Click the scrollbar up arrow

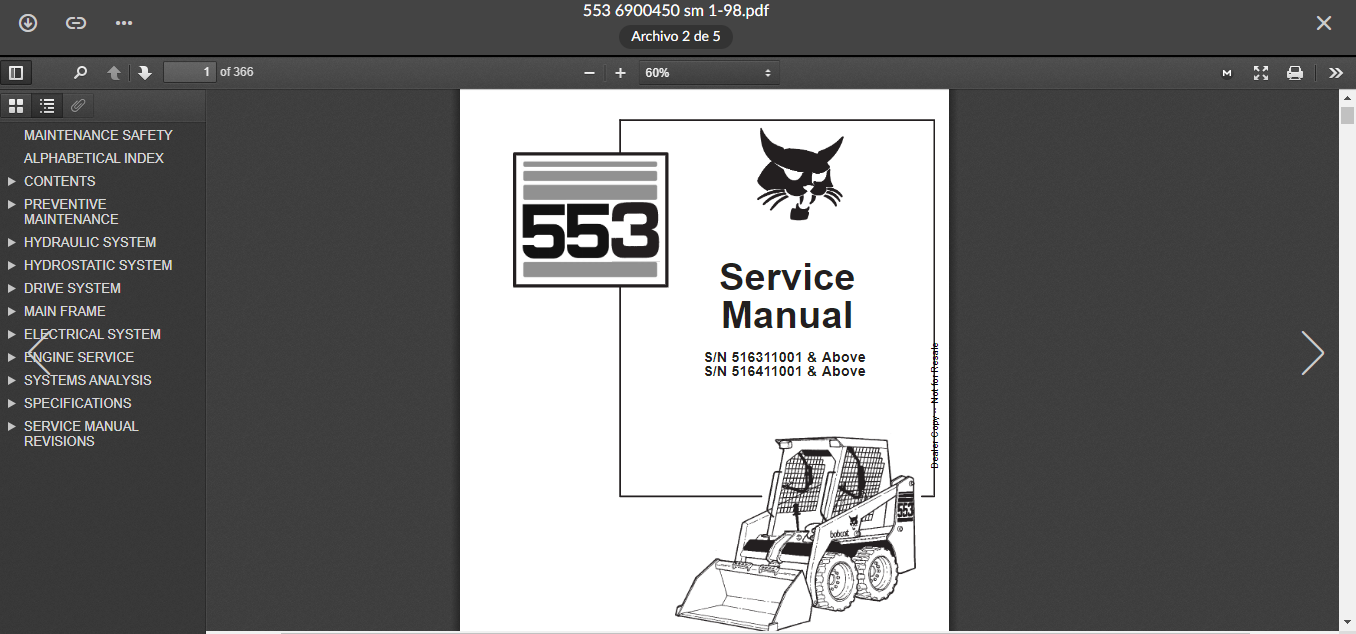coord(1347,97)
